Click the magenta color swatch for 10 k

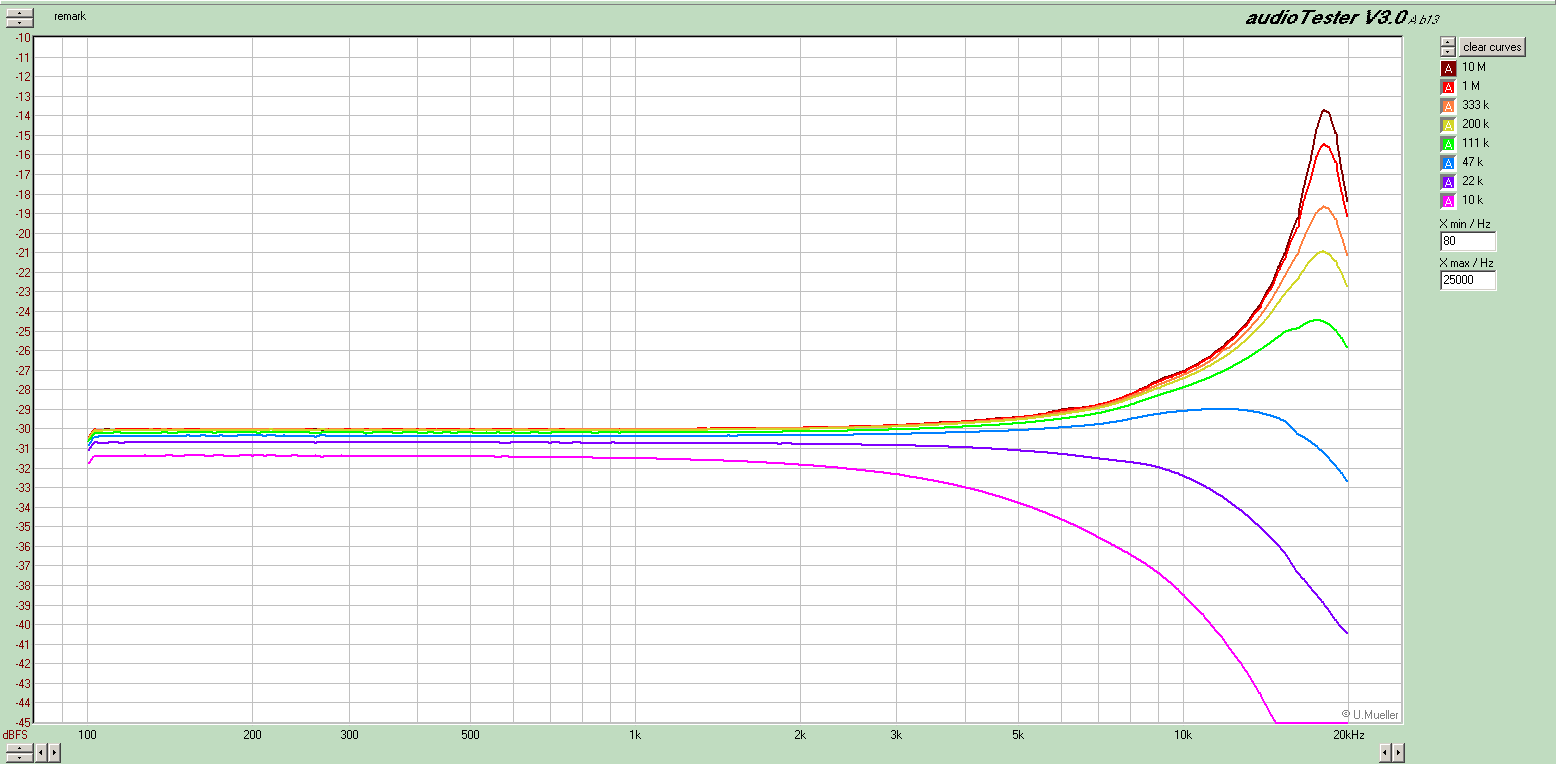click(1448, 200)
